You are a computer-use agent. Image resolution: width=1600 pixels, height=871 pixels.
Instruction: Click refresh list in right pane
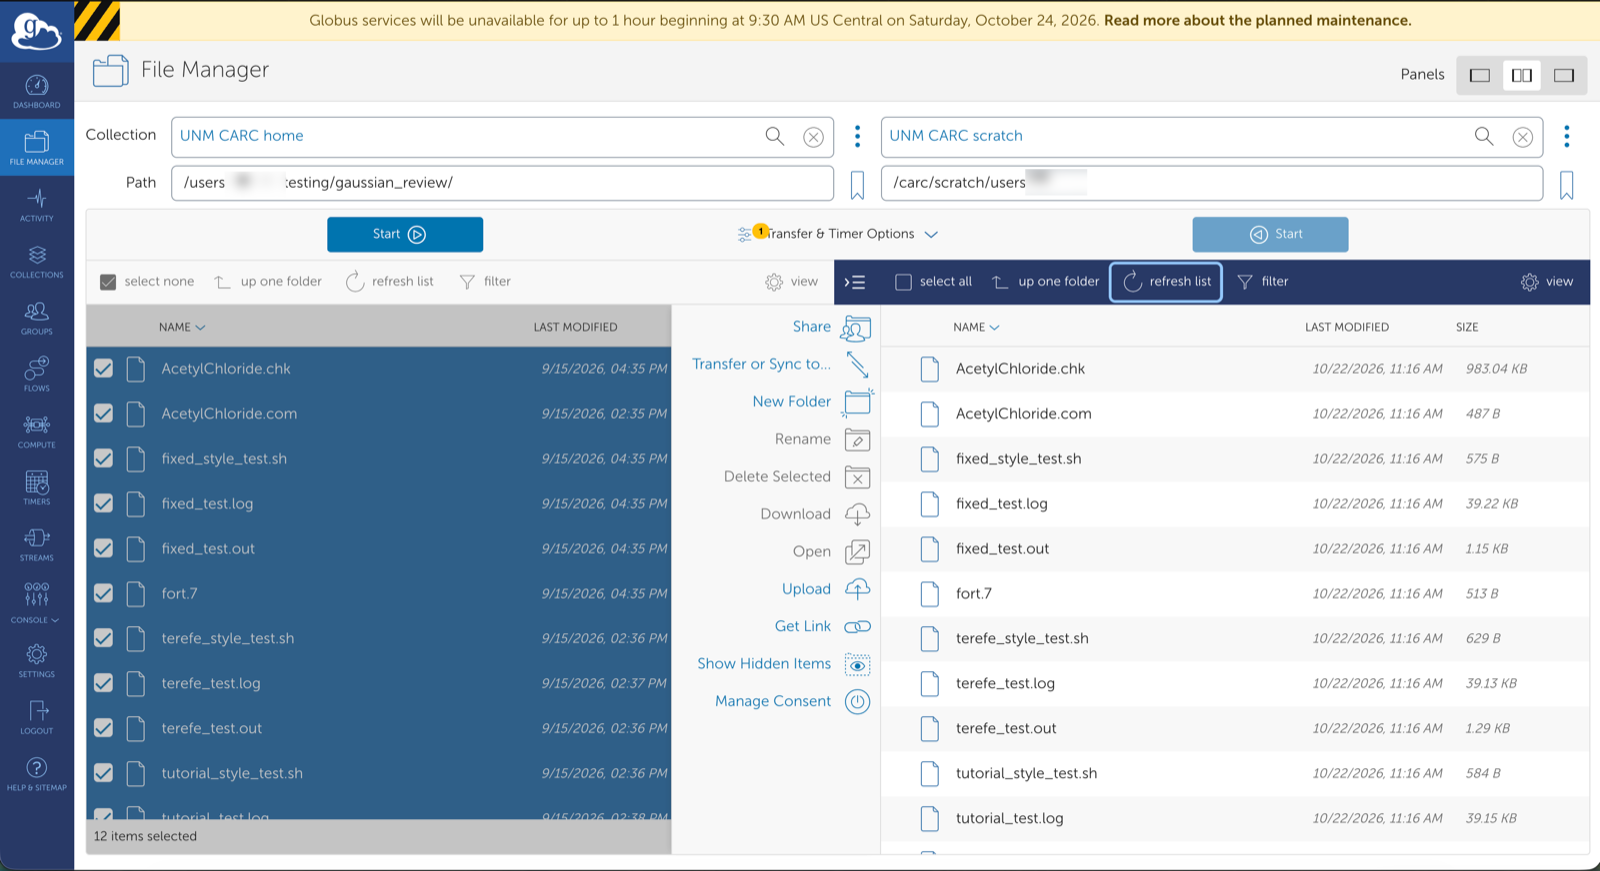pyautogui.click(x=1166, y=282)
